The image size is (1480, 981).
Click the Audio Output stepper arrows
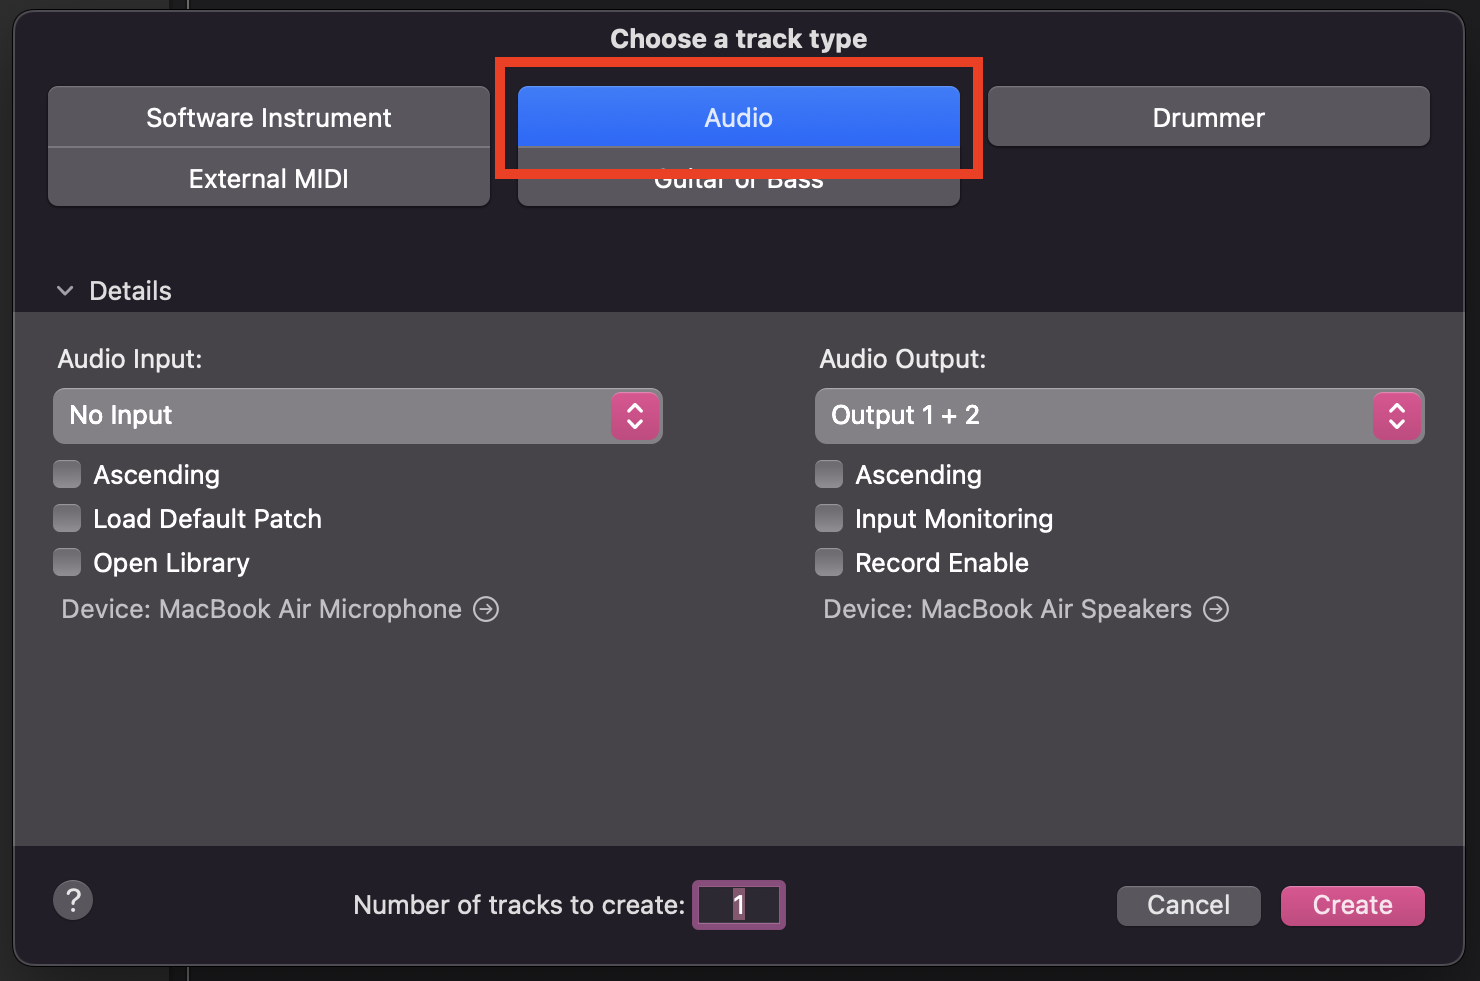click(x=1397, y=415)
